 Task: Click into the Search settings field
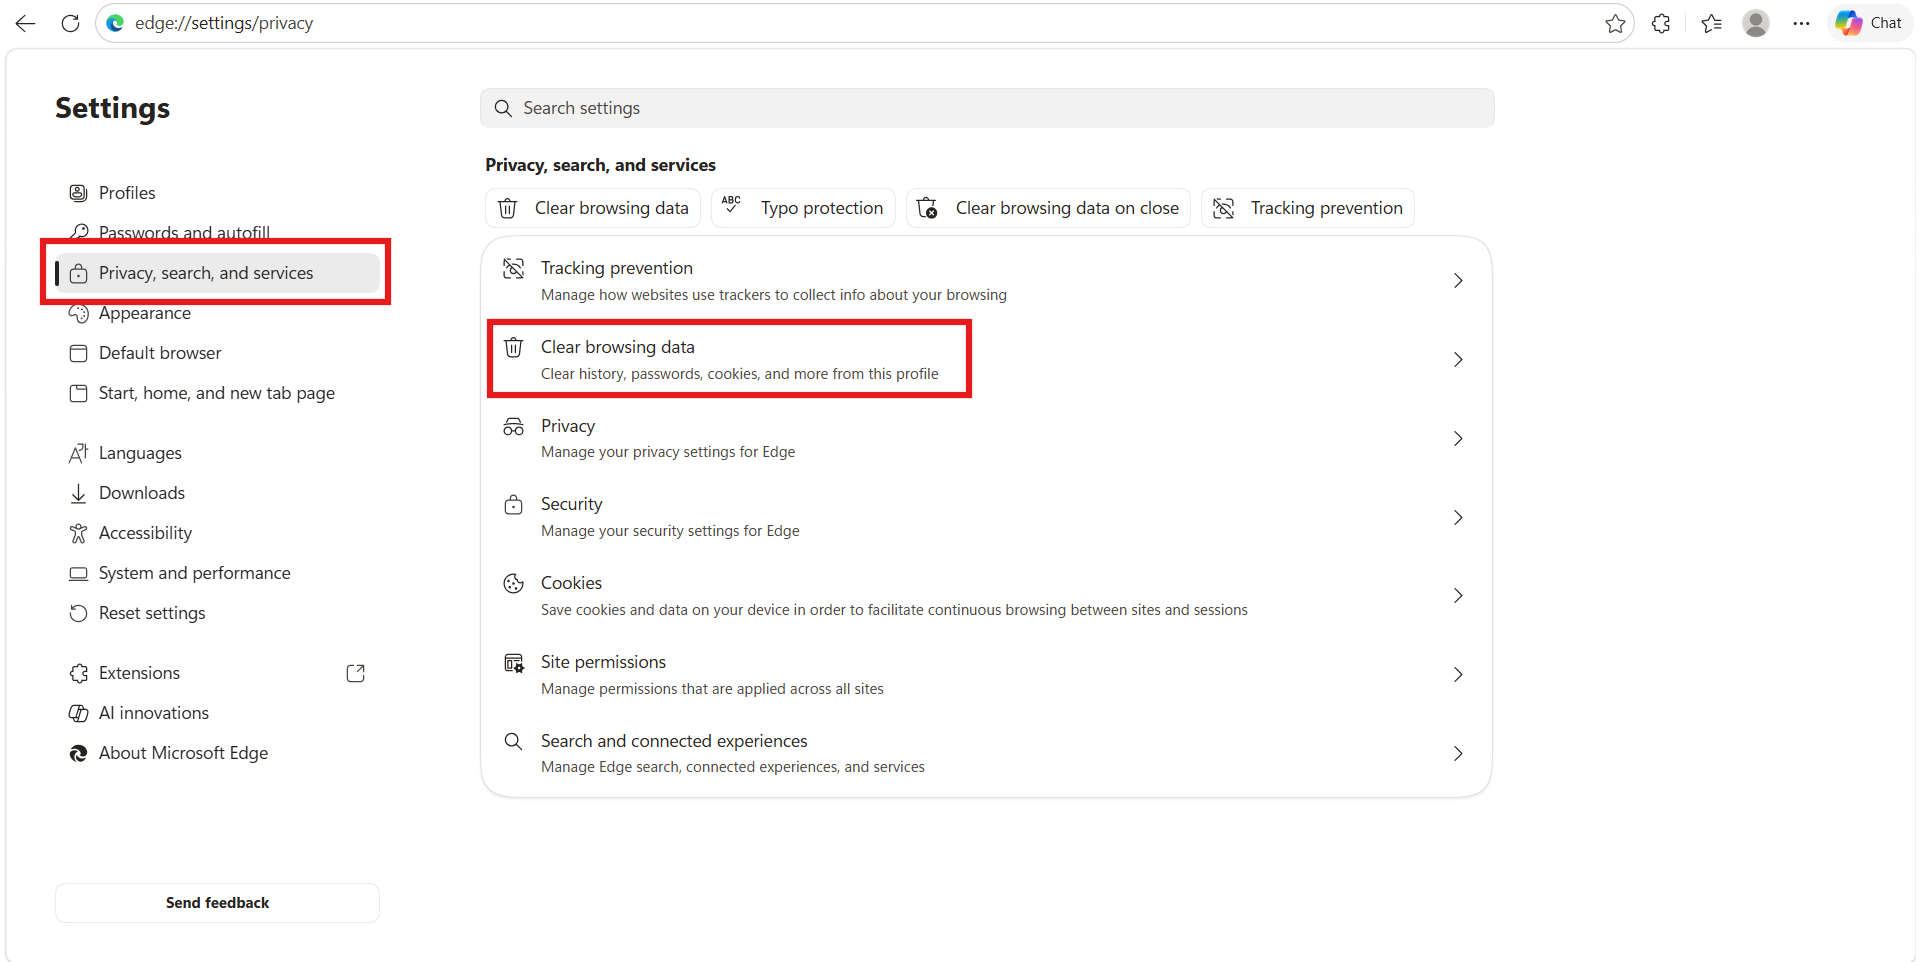tap(987, 108)
